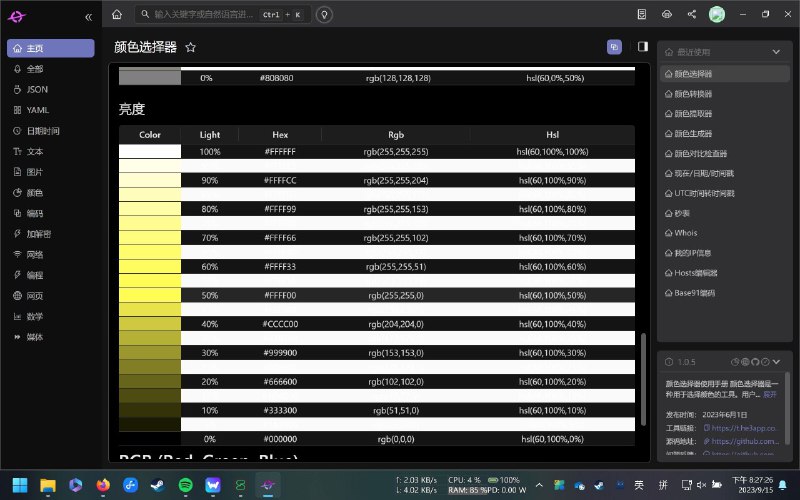Click the user avatar in title bar
Image resolution: width=800 pixels, height=500 pixels.
pos(717,15)
